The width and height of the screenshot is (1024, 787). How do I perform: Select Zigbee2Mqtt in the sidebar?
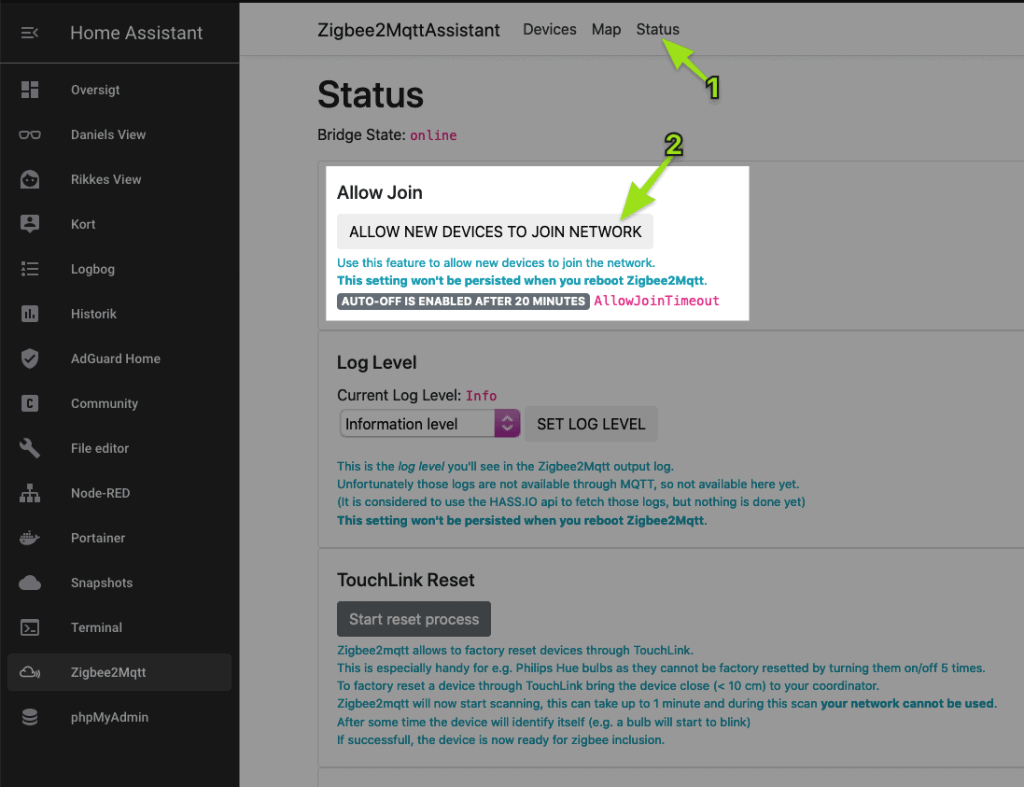120,672
